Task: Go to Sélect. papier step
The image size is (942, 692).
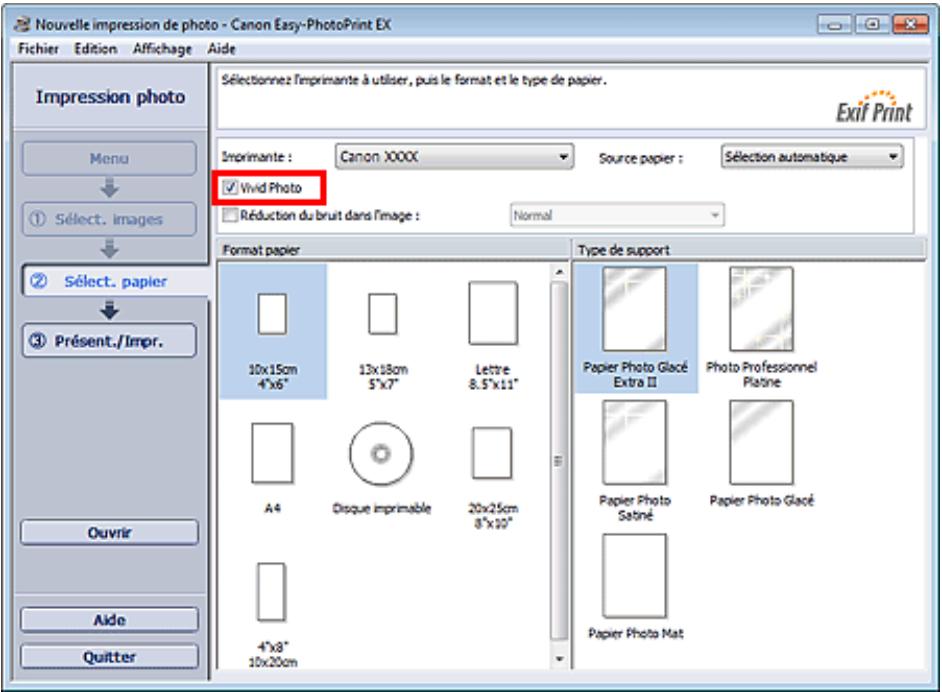Action: pos(115,281)
